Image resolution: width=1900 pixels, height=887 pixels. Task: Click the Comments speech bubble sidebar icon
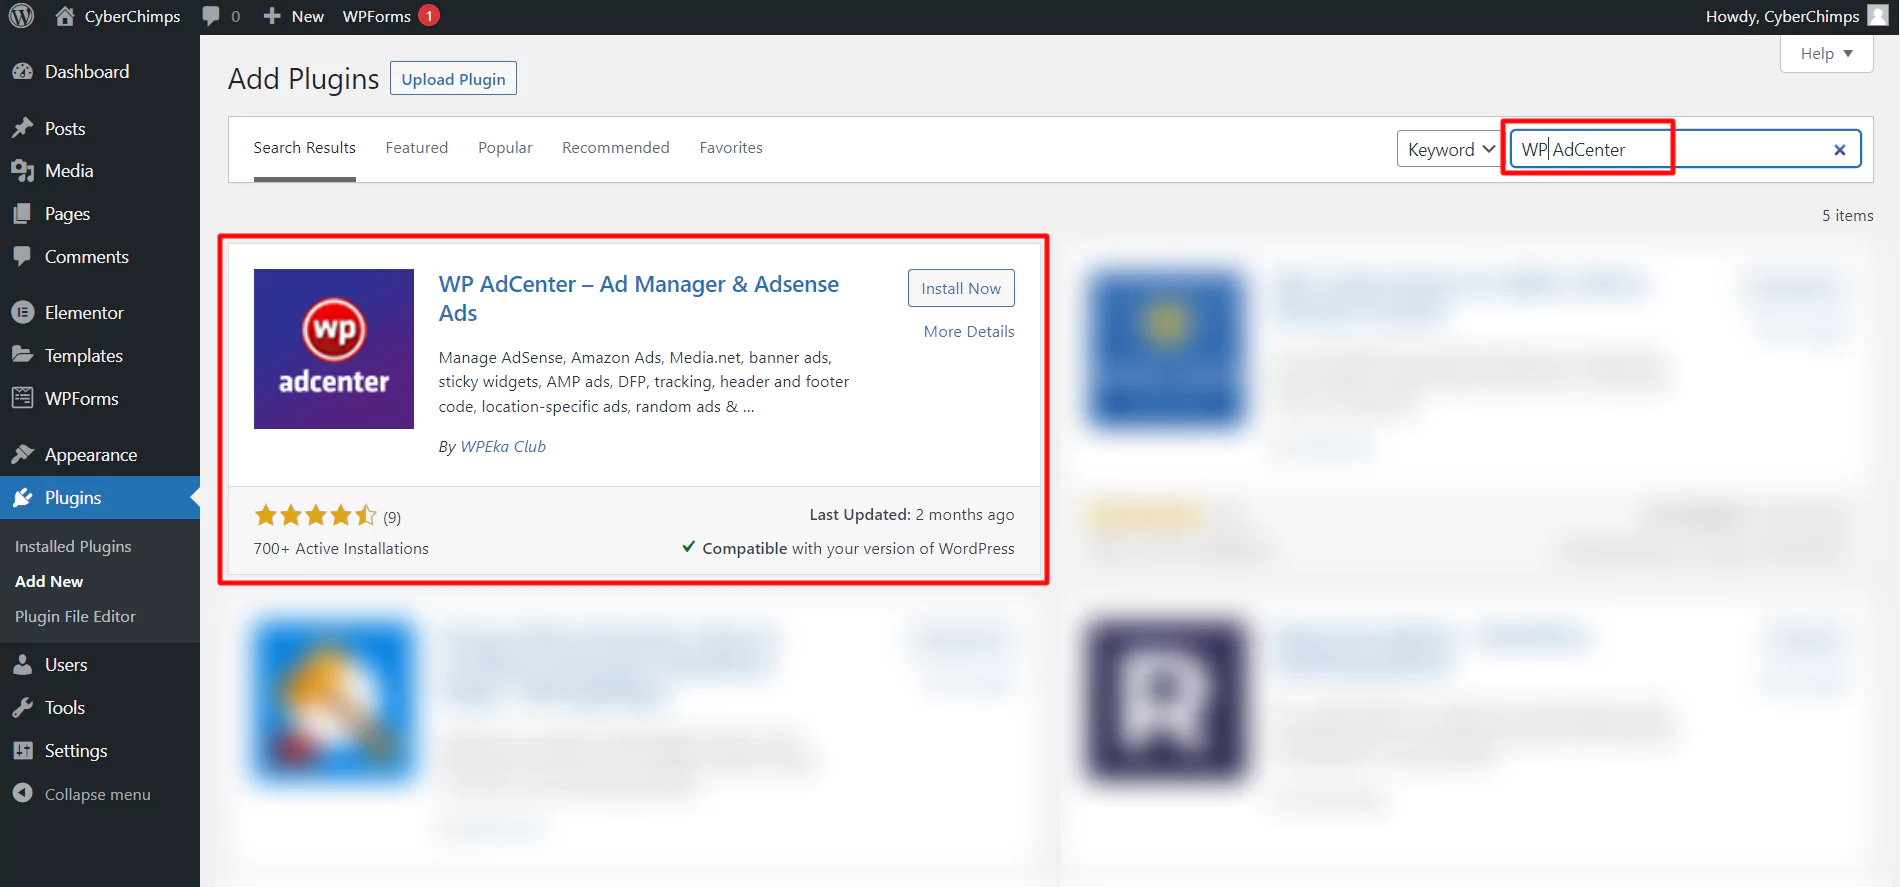tap(22, 256)
